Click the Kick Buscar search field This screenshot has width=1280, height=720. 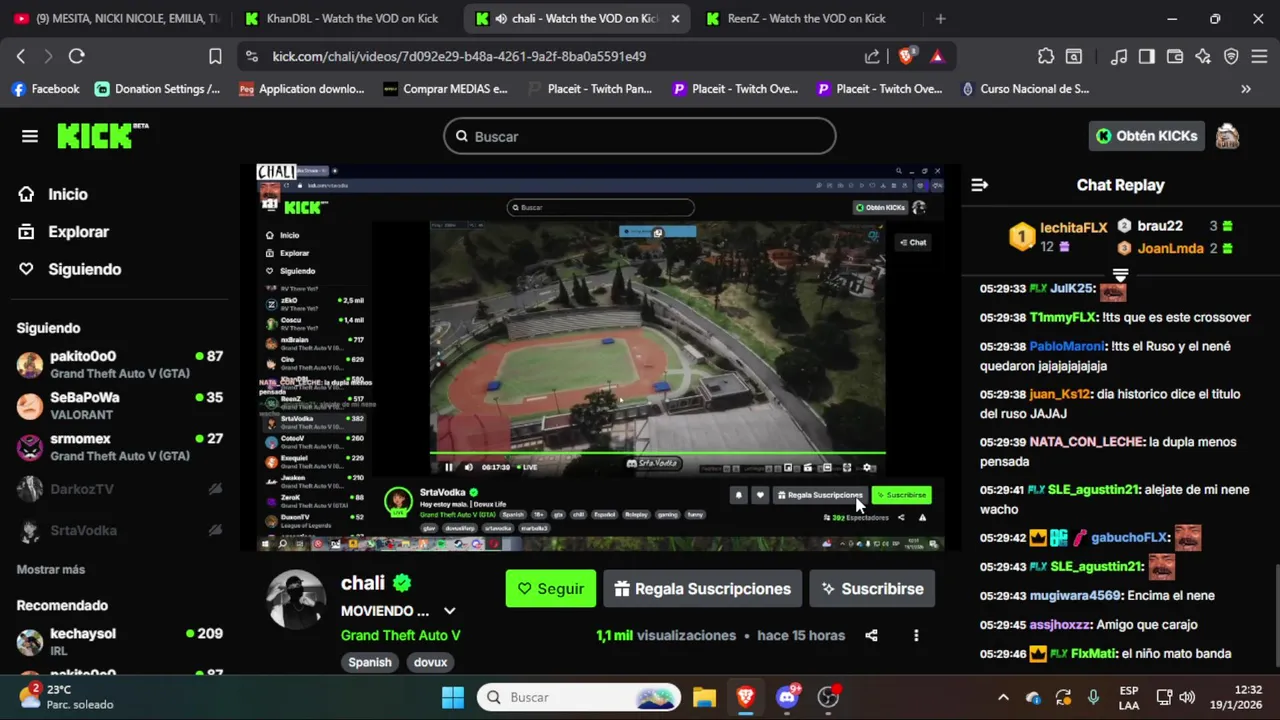(640, 136)
